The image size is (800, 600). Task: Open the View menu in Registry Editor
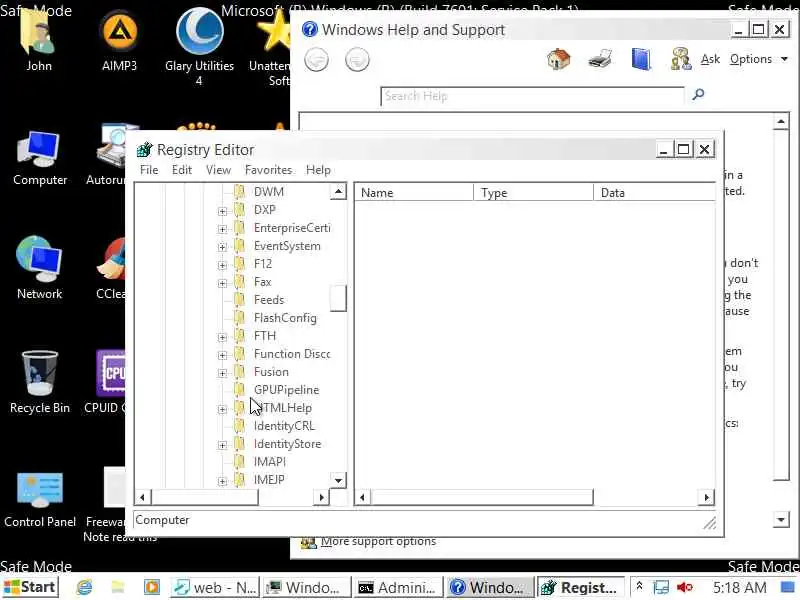click(x=218, y=170)
